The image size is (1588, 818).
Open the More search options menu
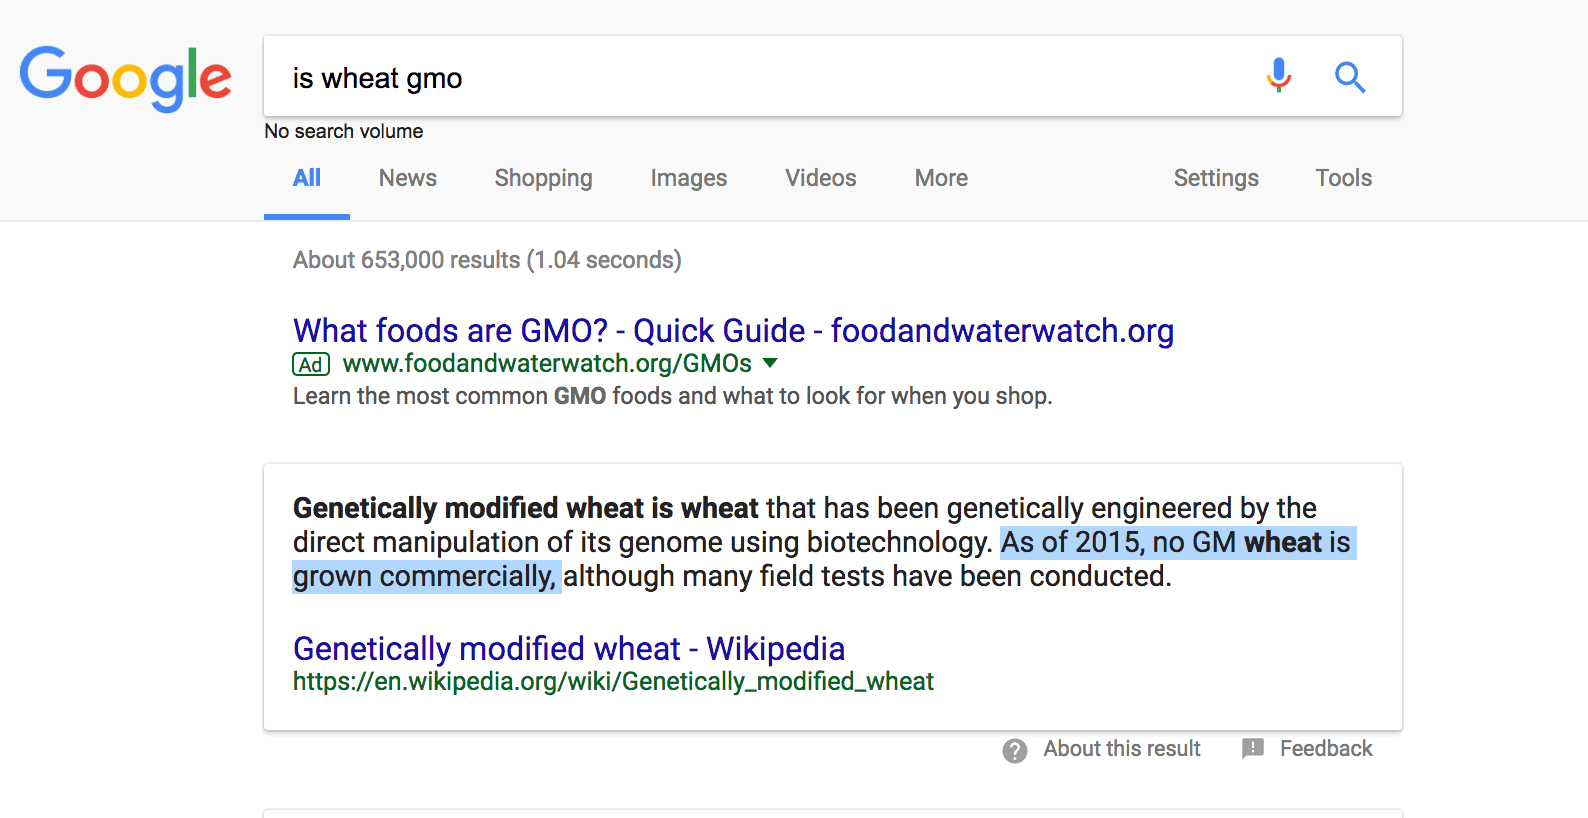click(x=941, y=178)
